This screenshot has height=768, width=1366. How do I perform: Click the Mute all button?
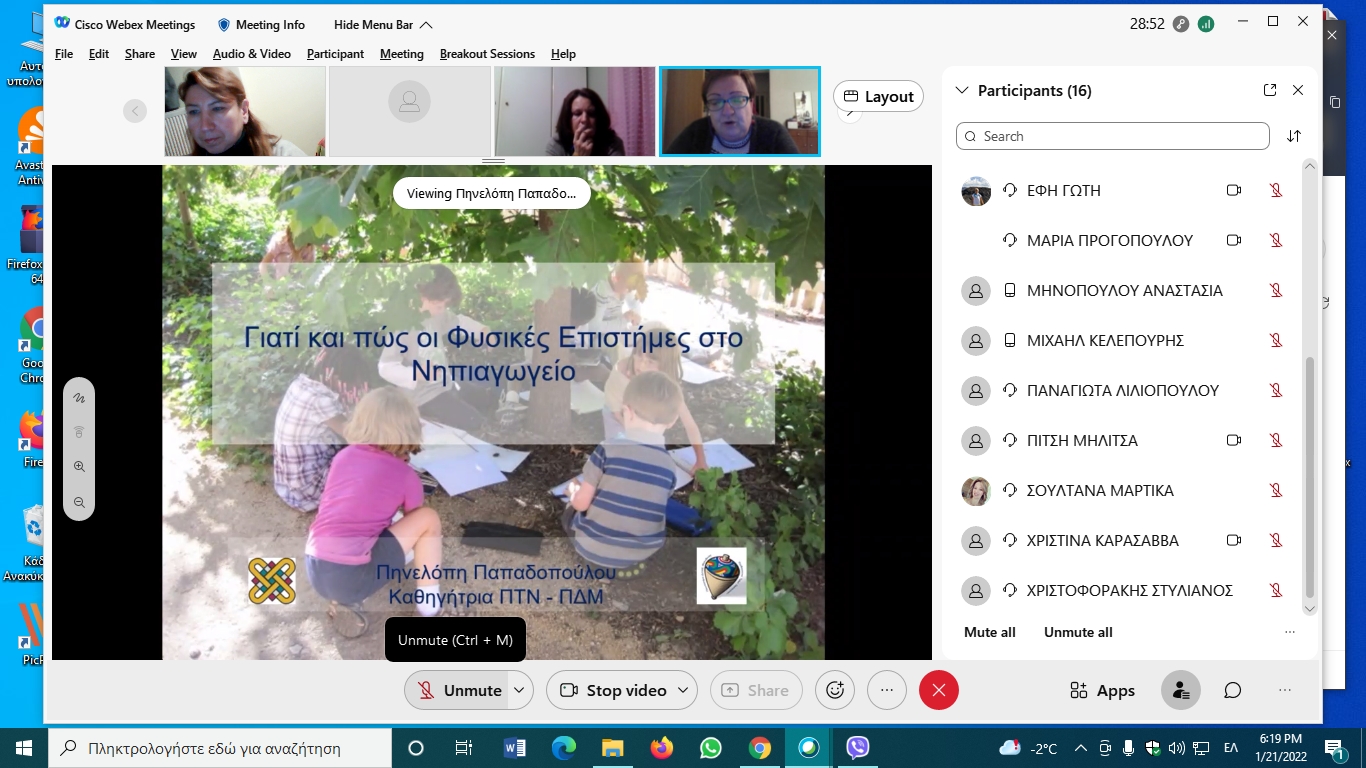(989, 632)
